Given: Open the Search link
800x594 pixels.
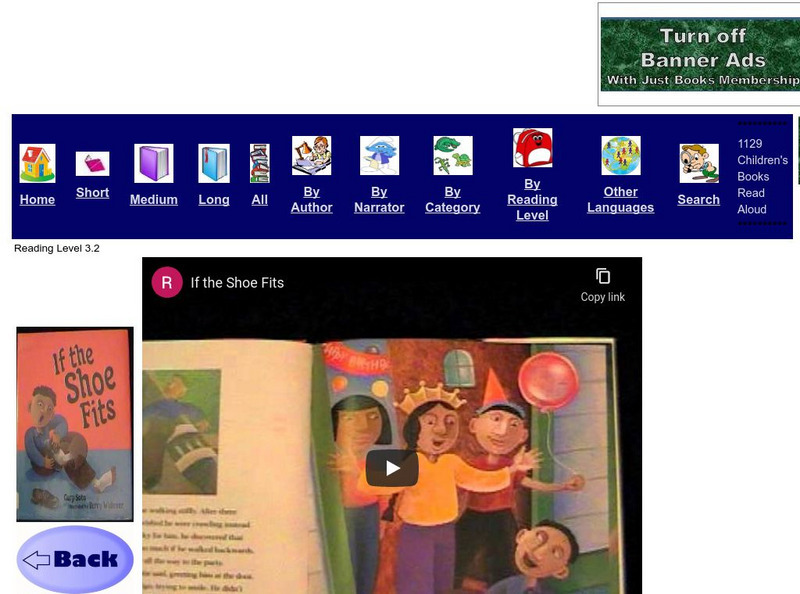Looking at the screenshot, I should pyautogui.click(x=698, y=200).
